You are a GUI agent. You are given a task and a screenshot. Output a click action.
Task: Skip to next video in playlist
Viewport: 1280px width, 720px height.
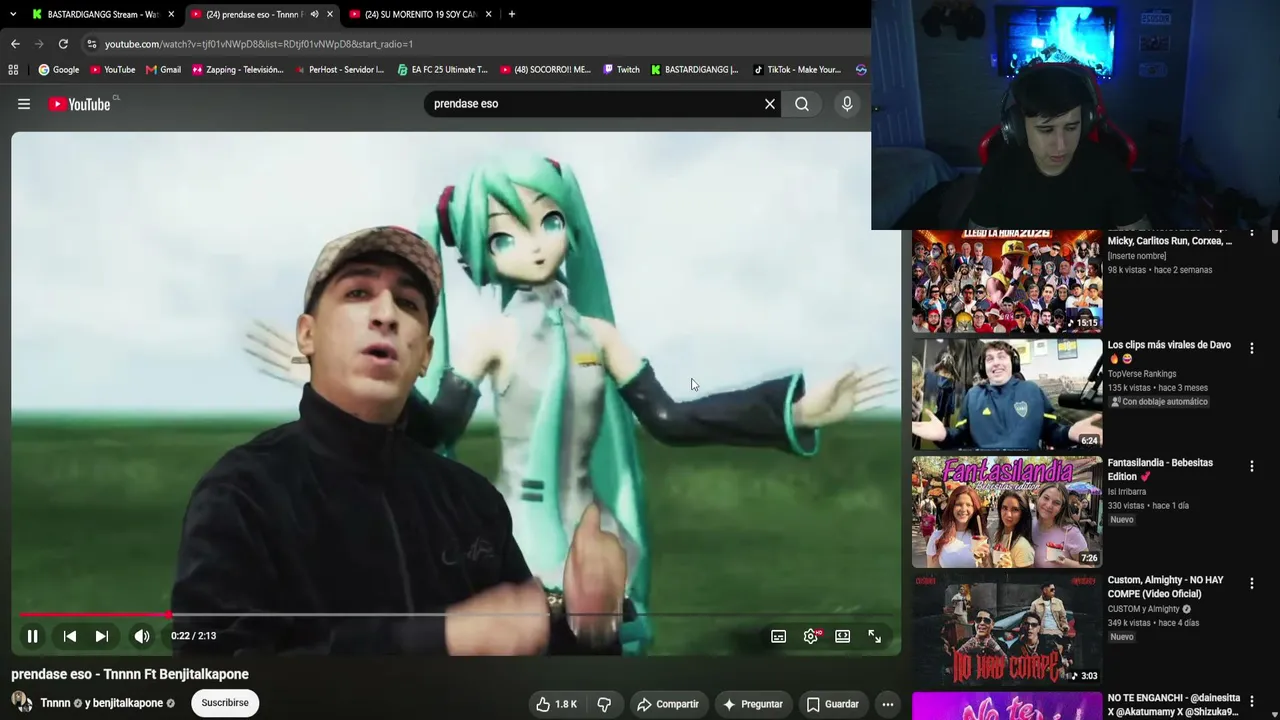102,636
